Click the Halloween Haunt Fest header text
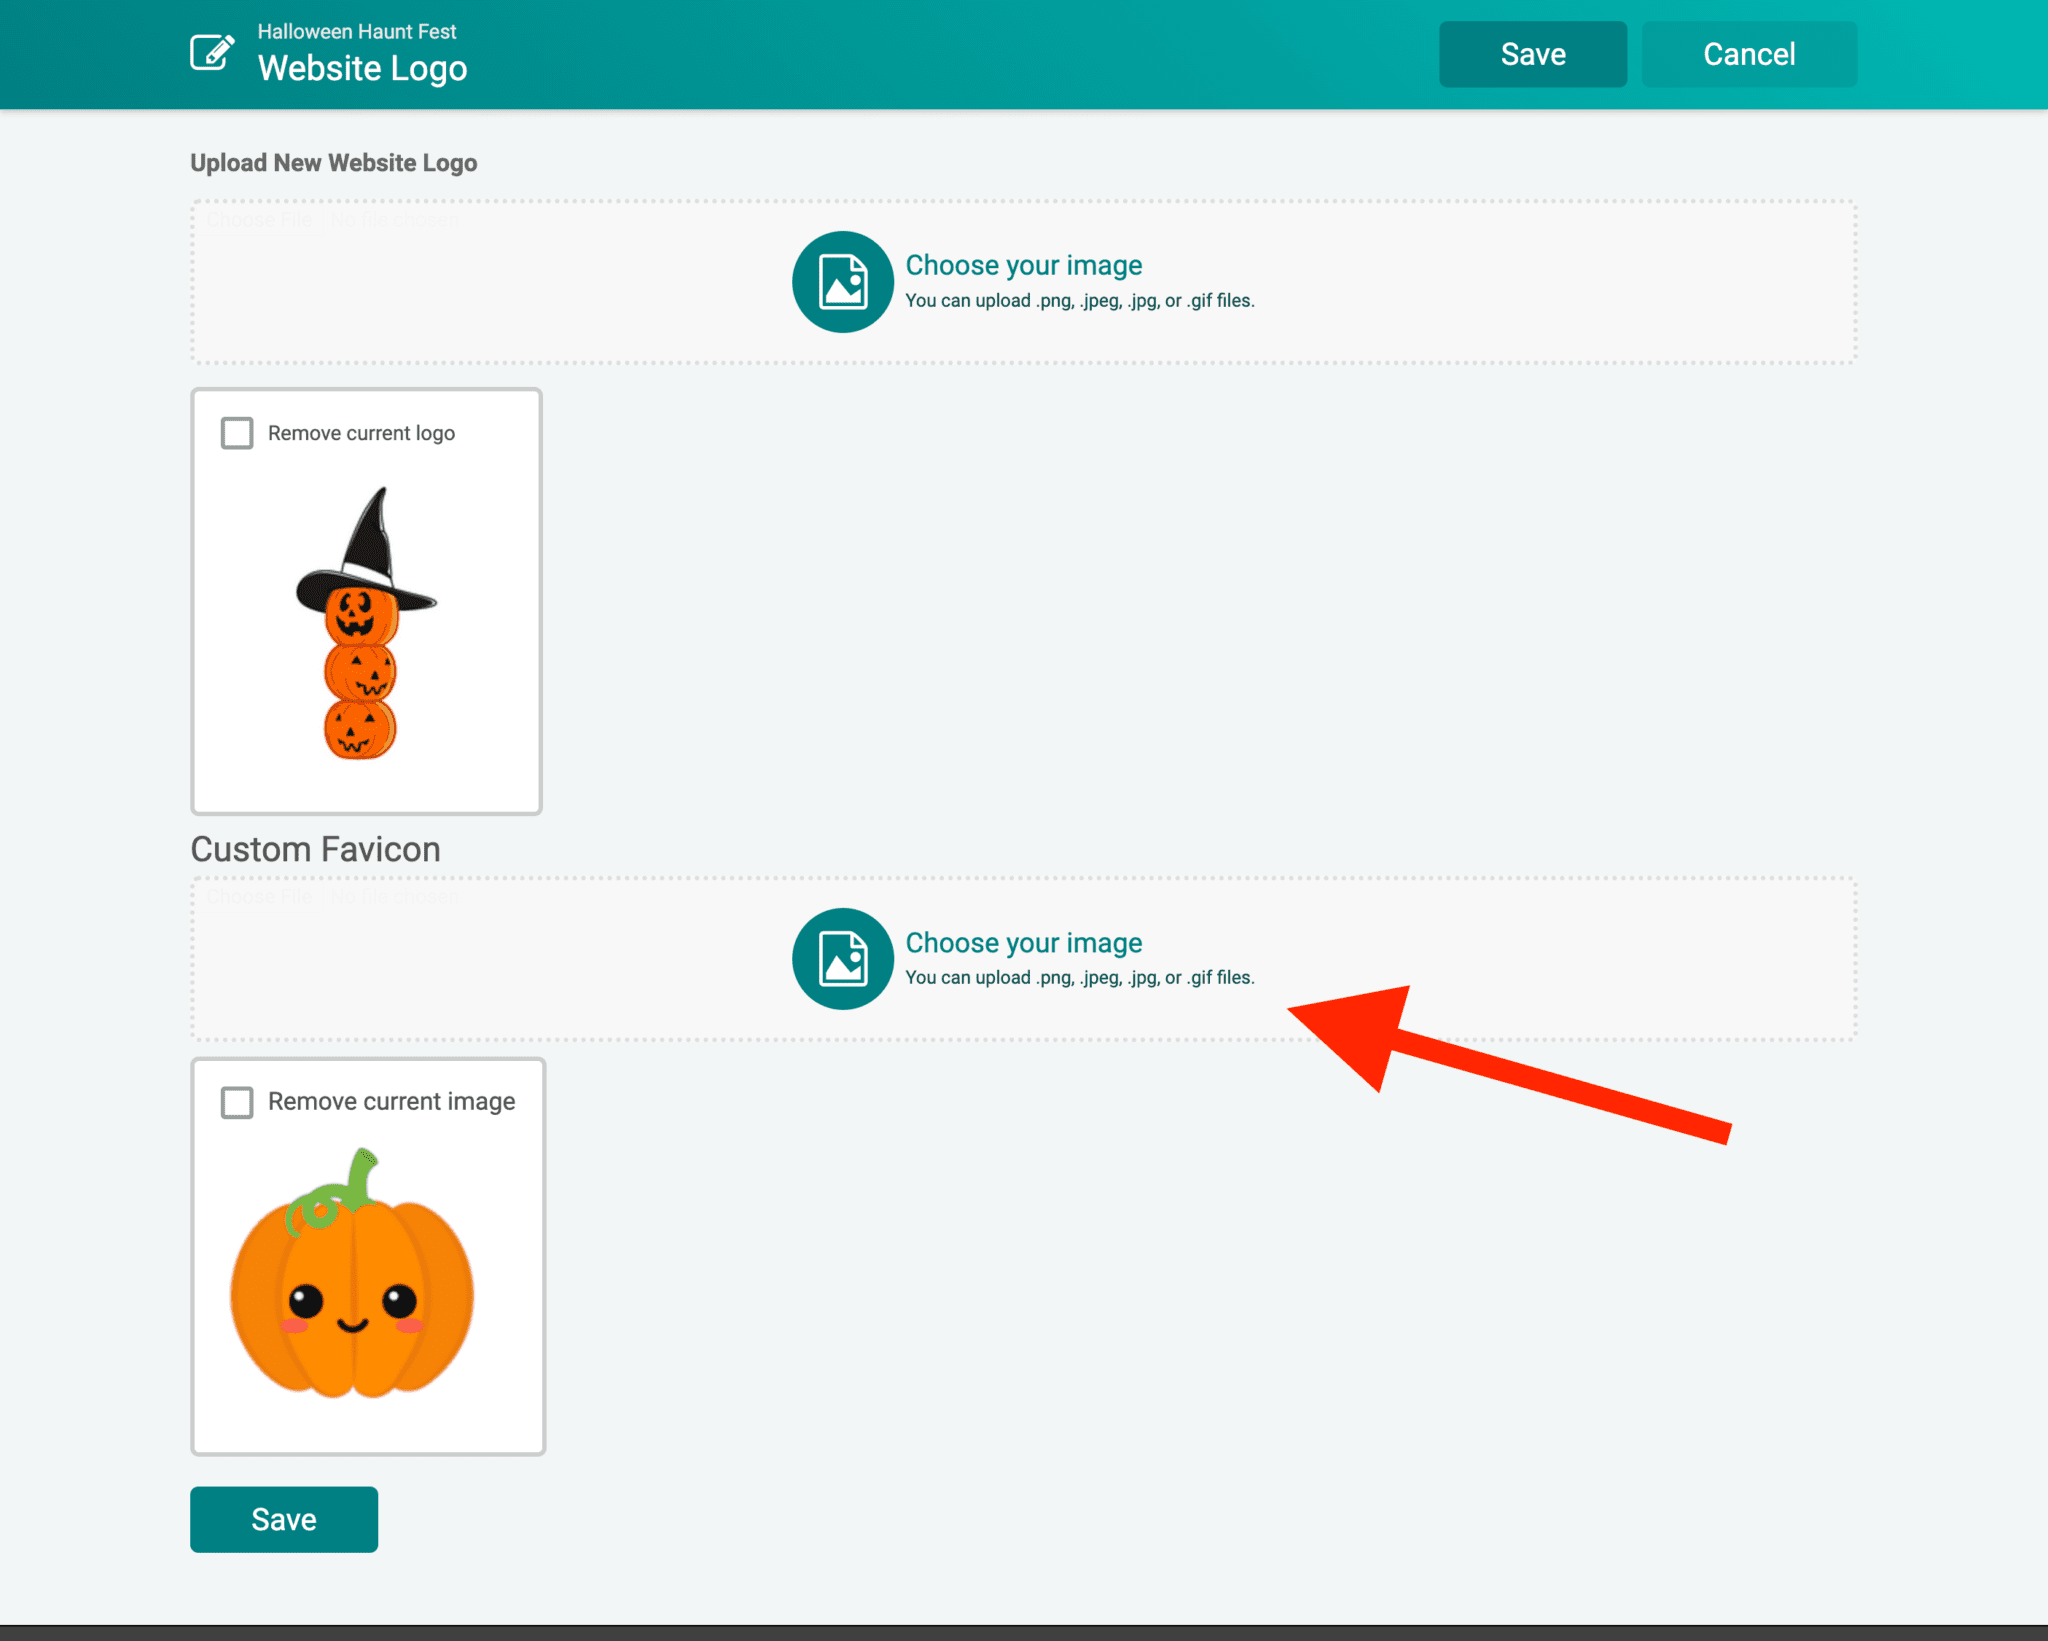This screenshot has height=1641, width=2048. (x=356, y=31)
